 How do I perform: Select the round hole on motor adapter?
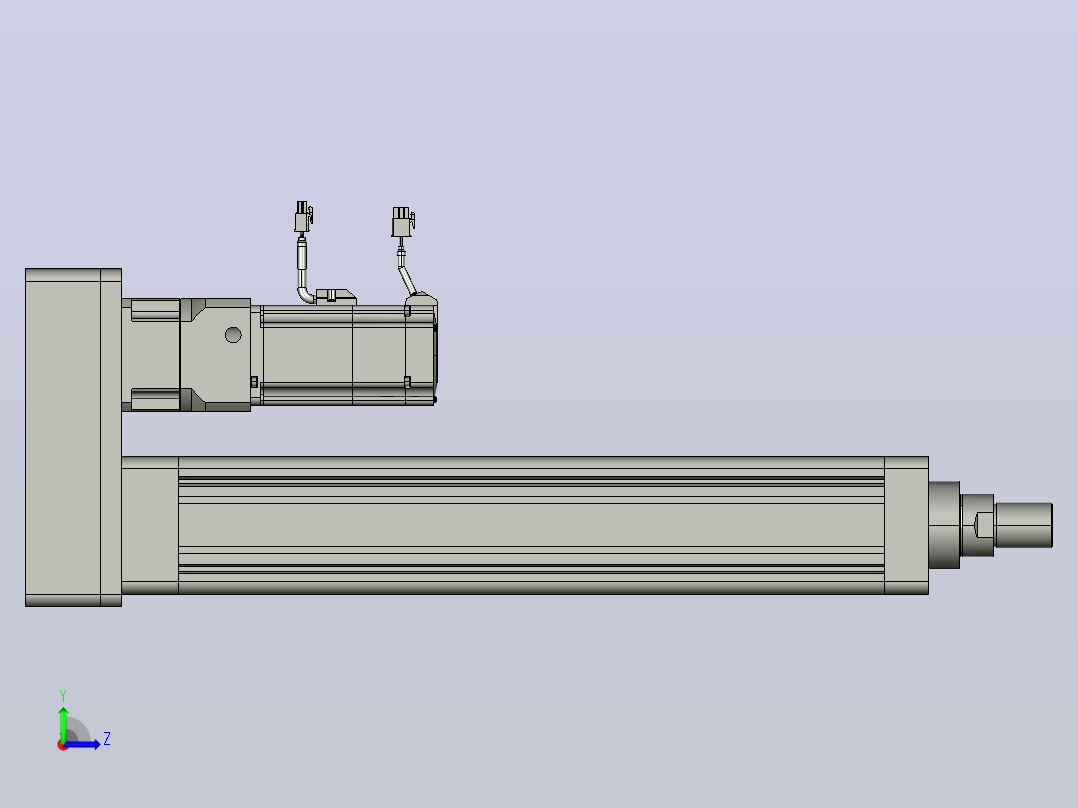click(x=233, y=335)
